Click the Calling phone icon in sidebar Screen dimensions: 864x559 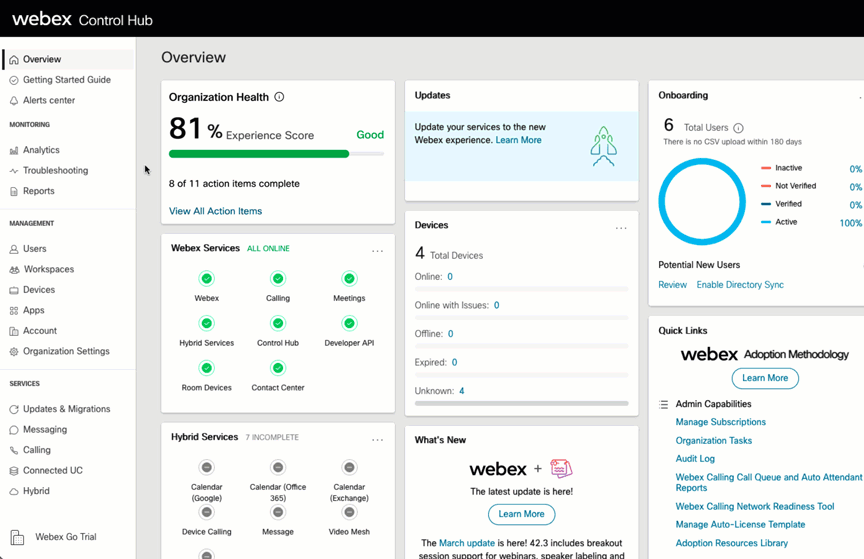pos(14,450)
